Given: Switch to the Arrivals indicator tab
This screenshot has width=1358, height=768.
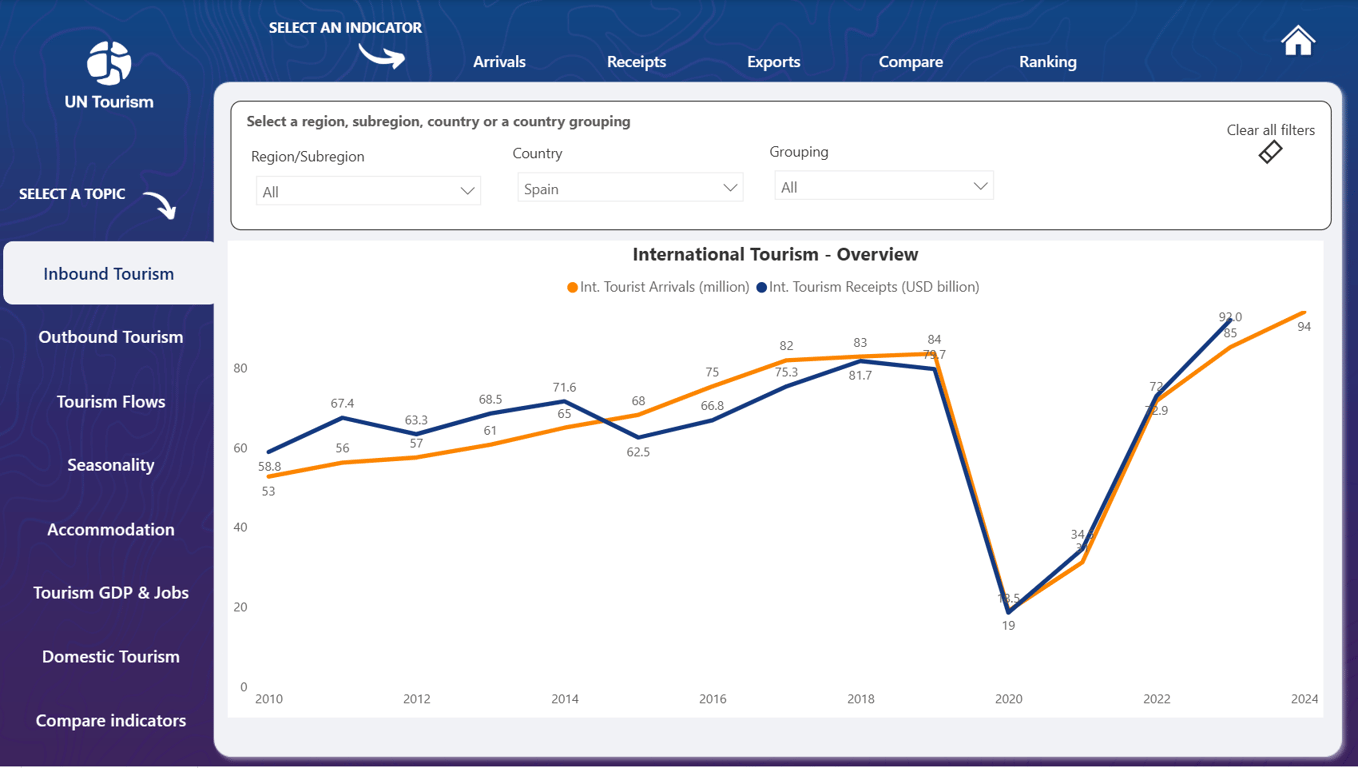Looking at the screenshot, I should 499,62.
